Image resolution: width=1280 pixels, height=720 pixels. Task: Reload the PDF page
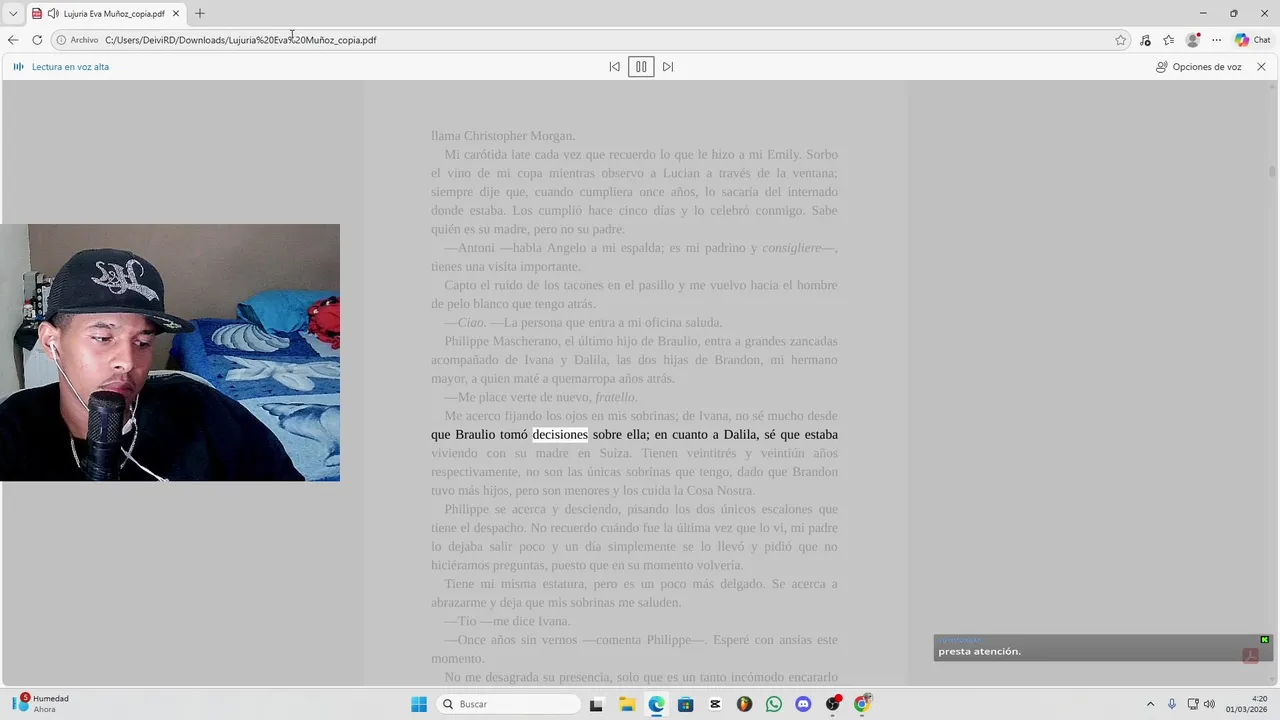[x=37, y=40]
